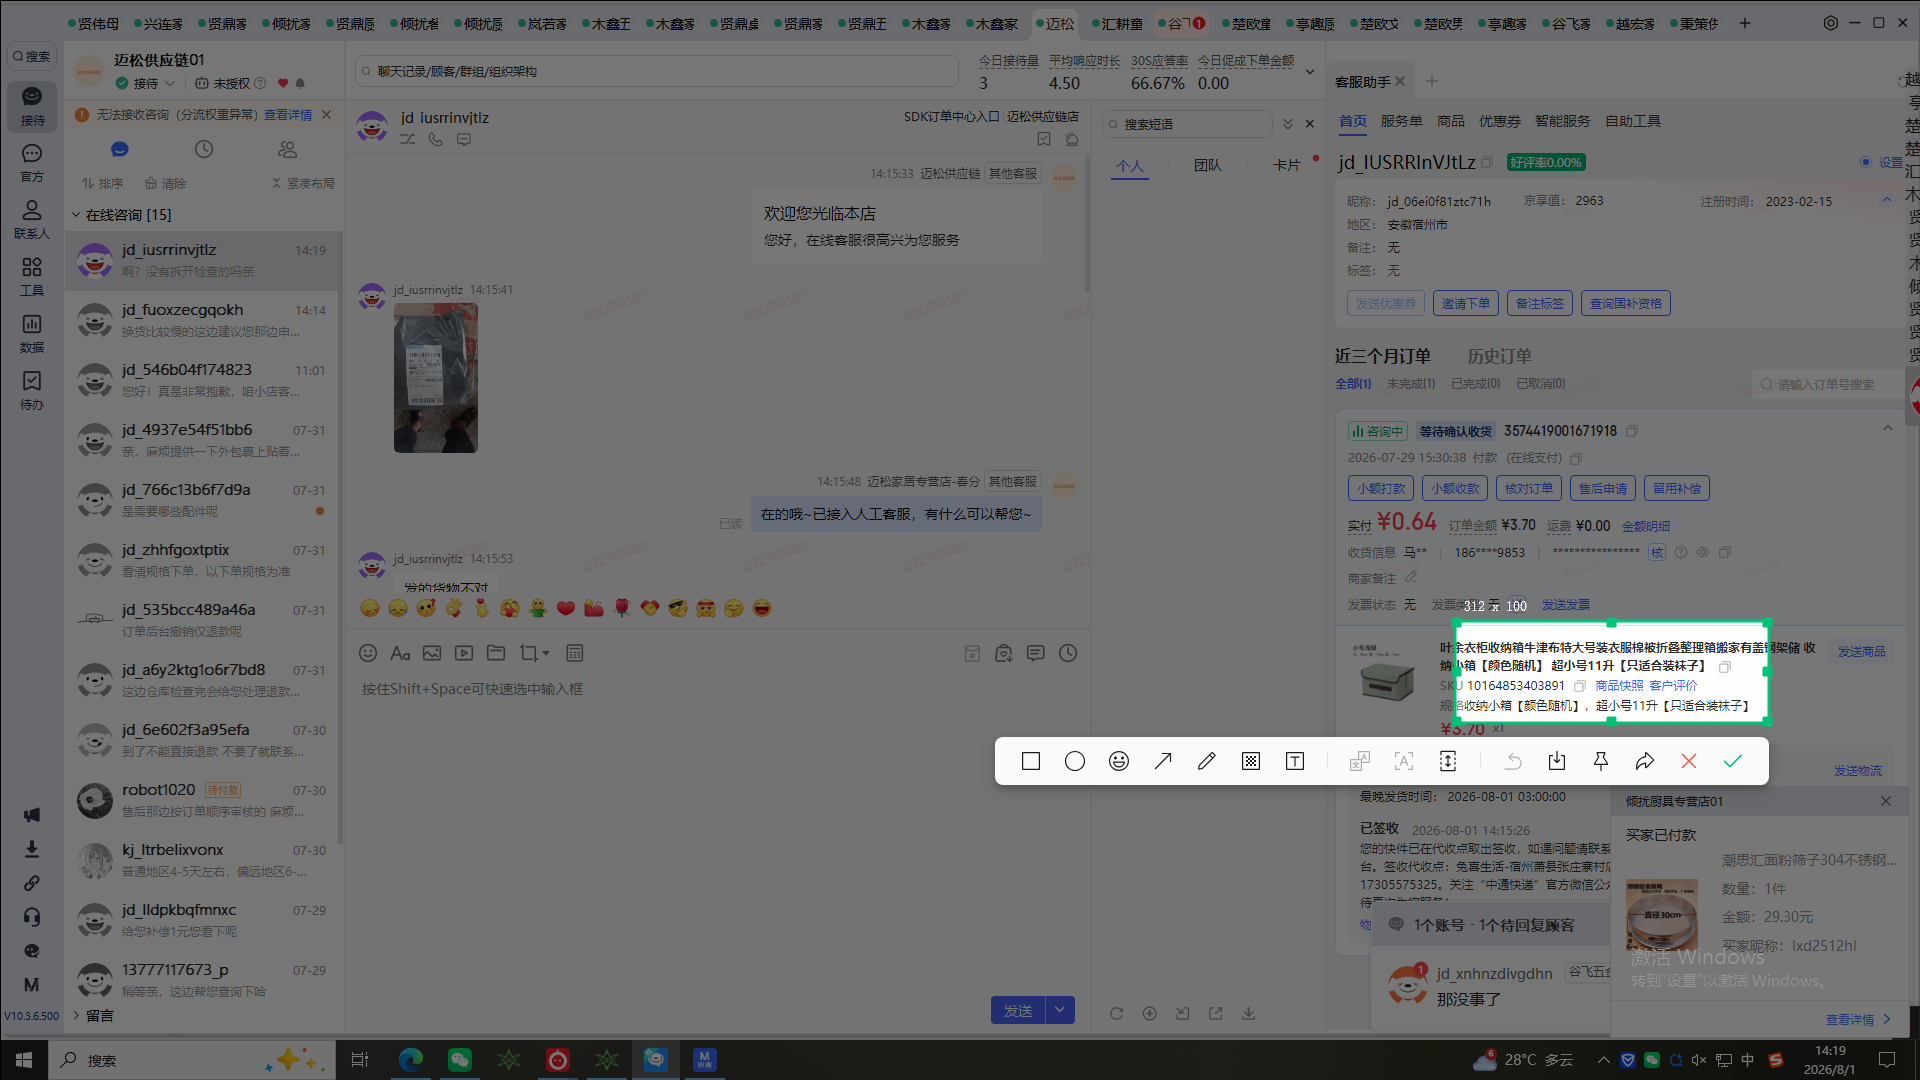1920x1080 pixels.
Task: Open chat history clock icon in input toolbar
Action: pos(1068,653)
